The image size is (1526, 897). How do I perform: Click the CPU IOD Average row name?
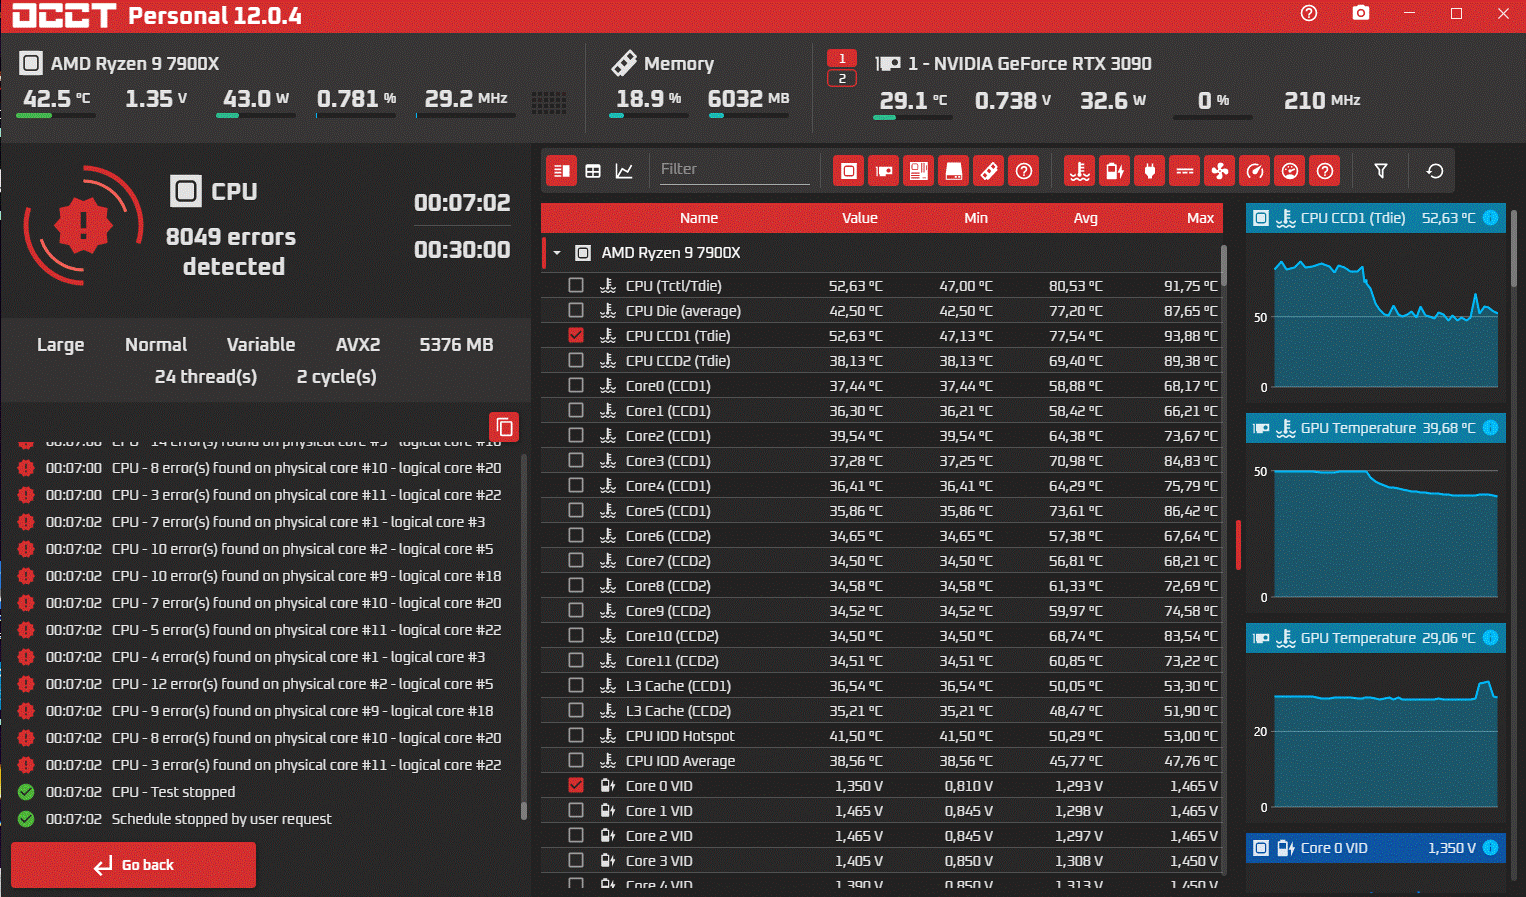coord(680,760)
